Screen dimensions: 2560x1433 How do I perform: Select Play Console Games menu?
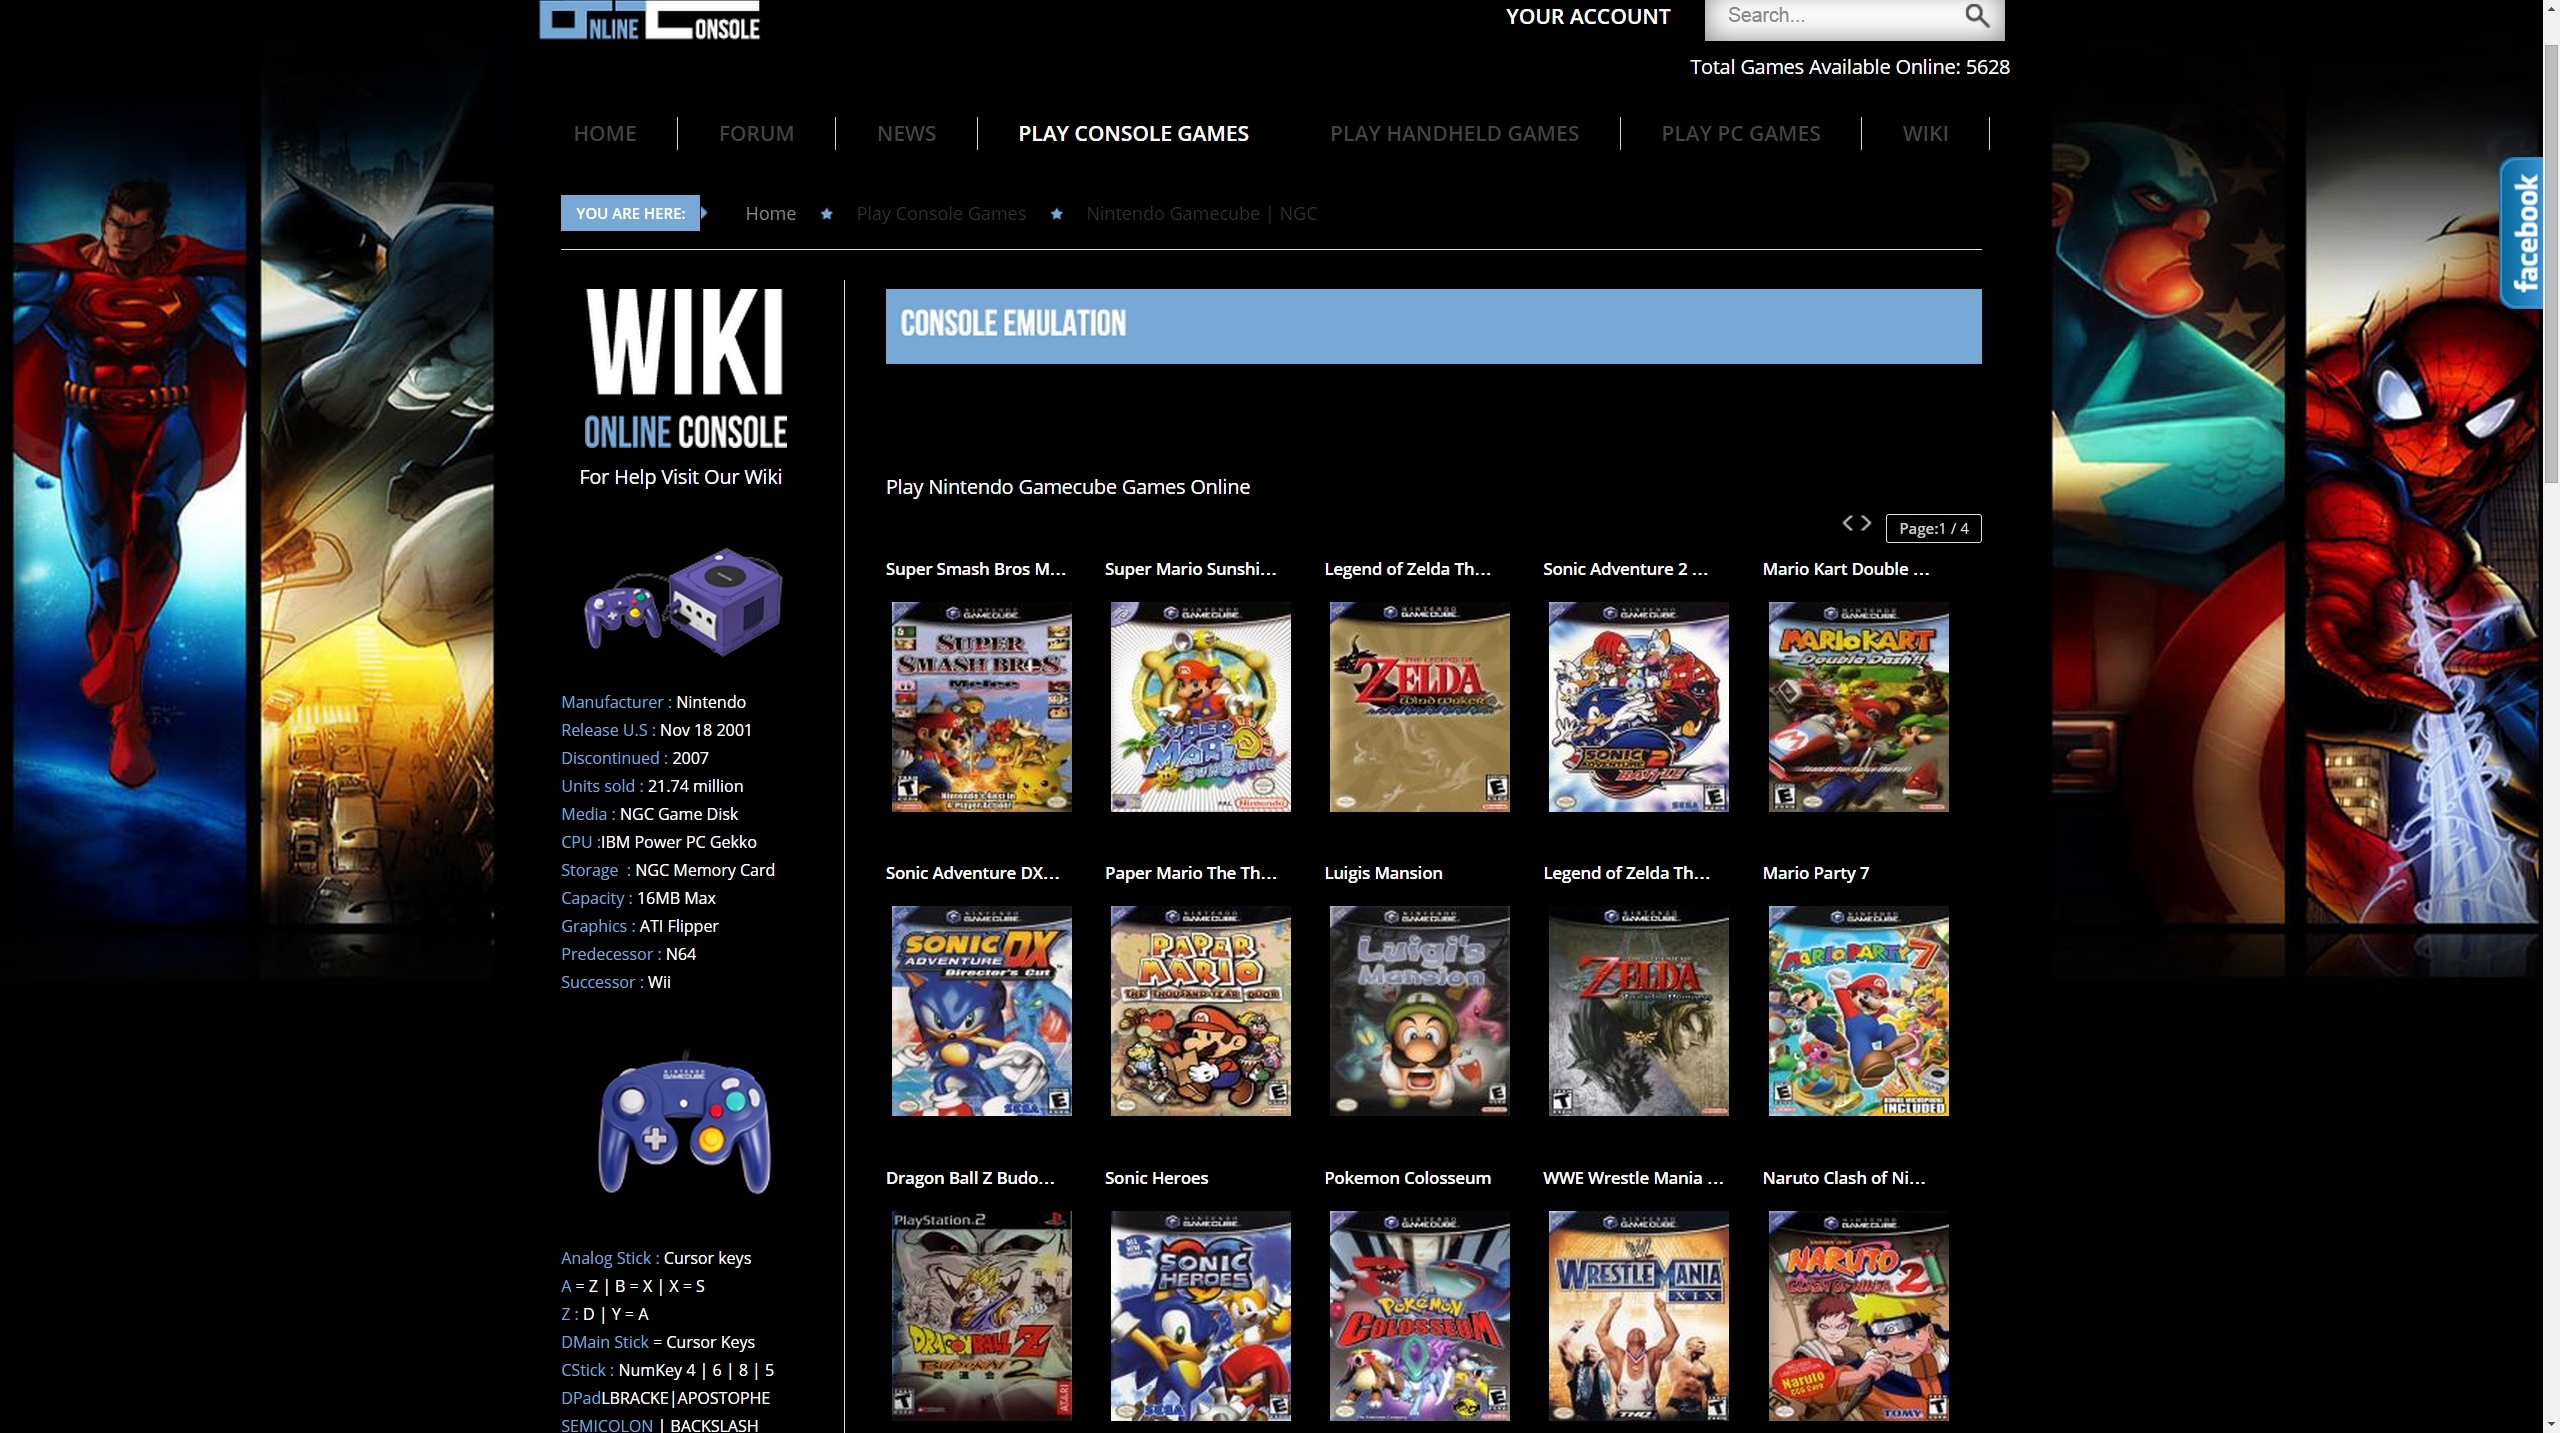coord(1133,133)
